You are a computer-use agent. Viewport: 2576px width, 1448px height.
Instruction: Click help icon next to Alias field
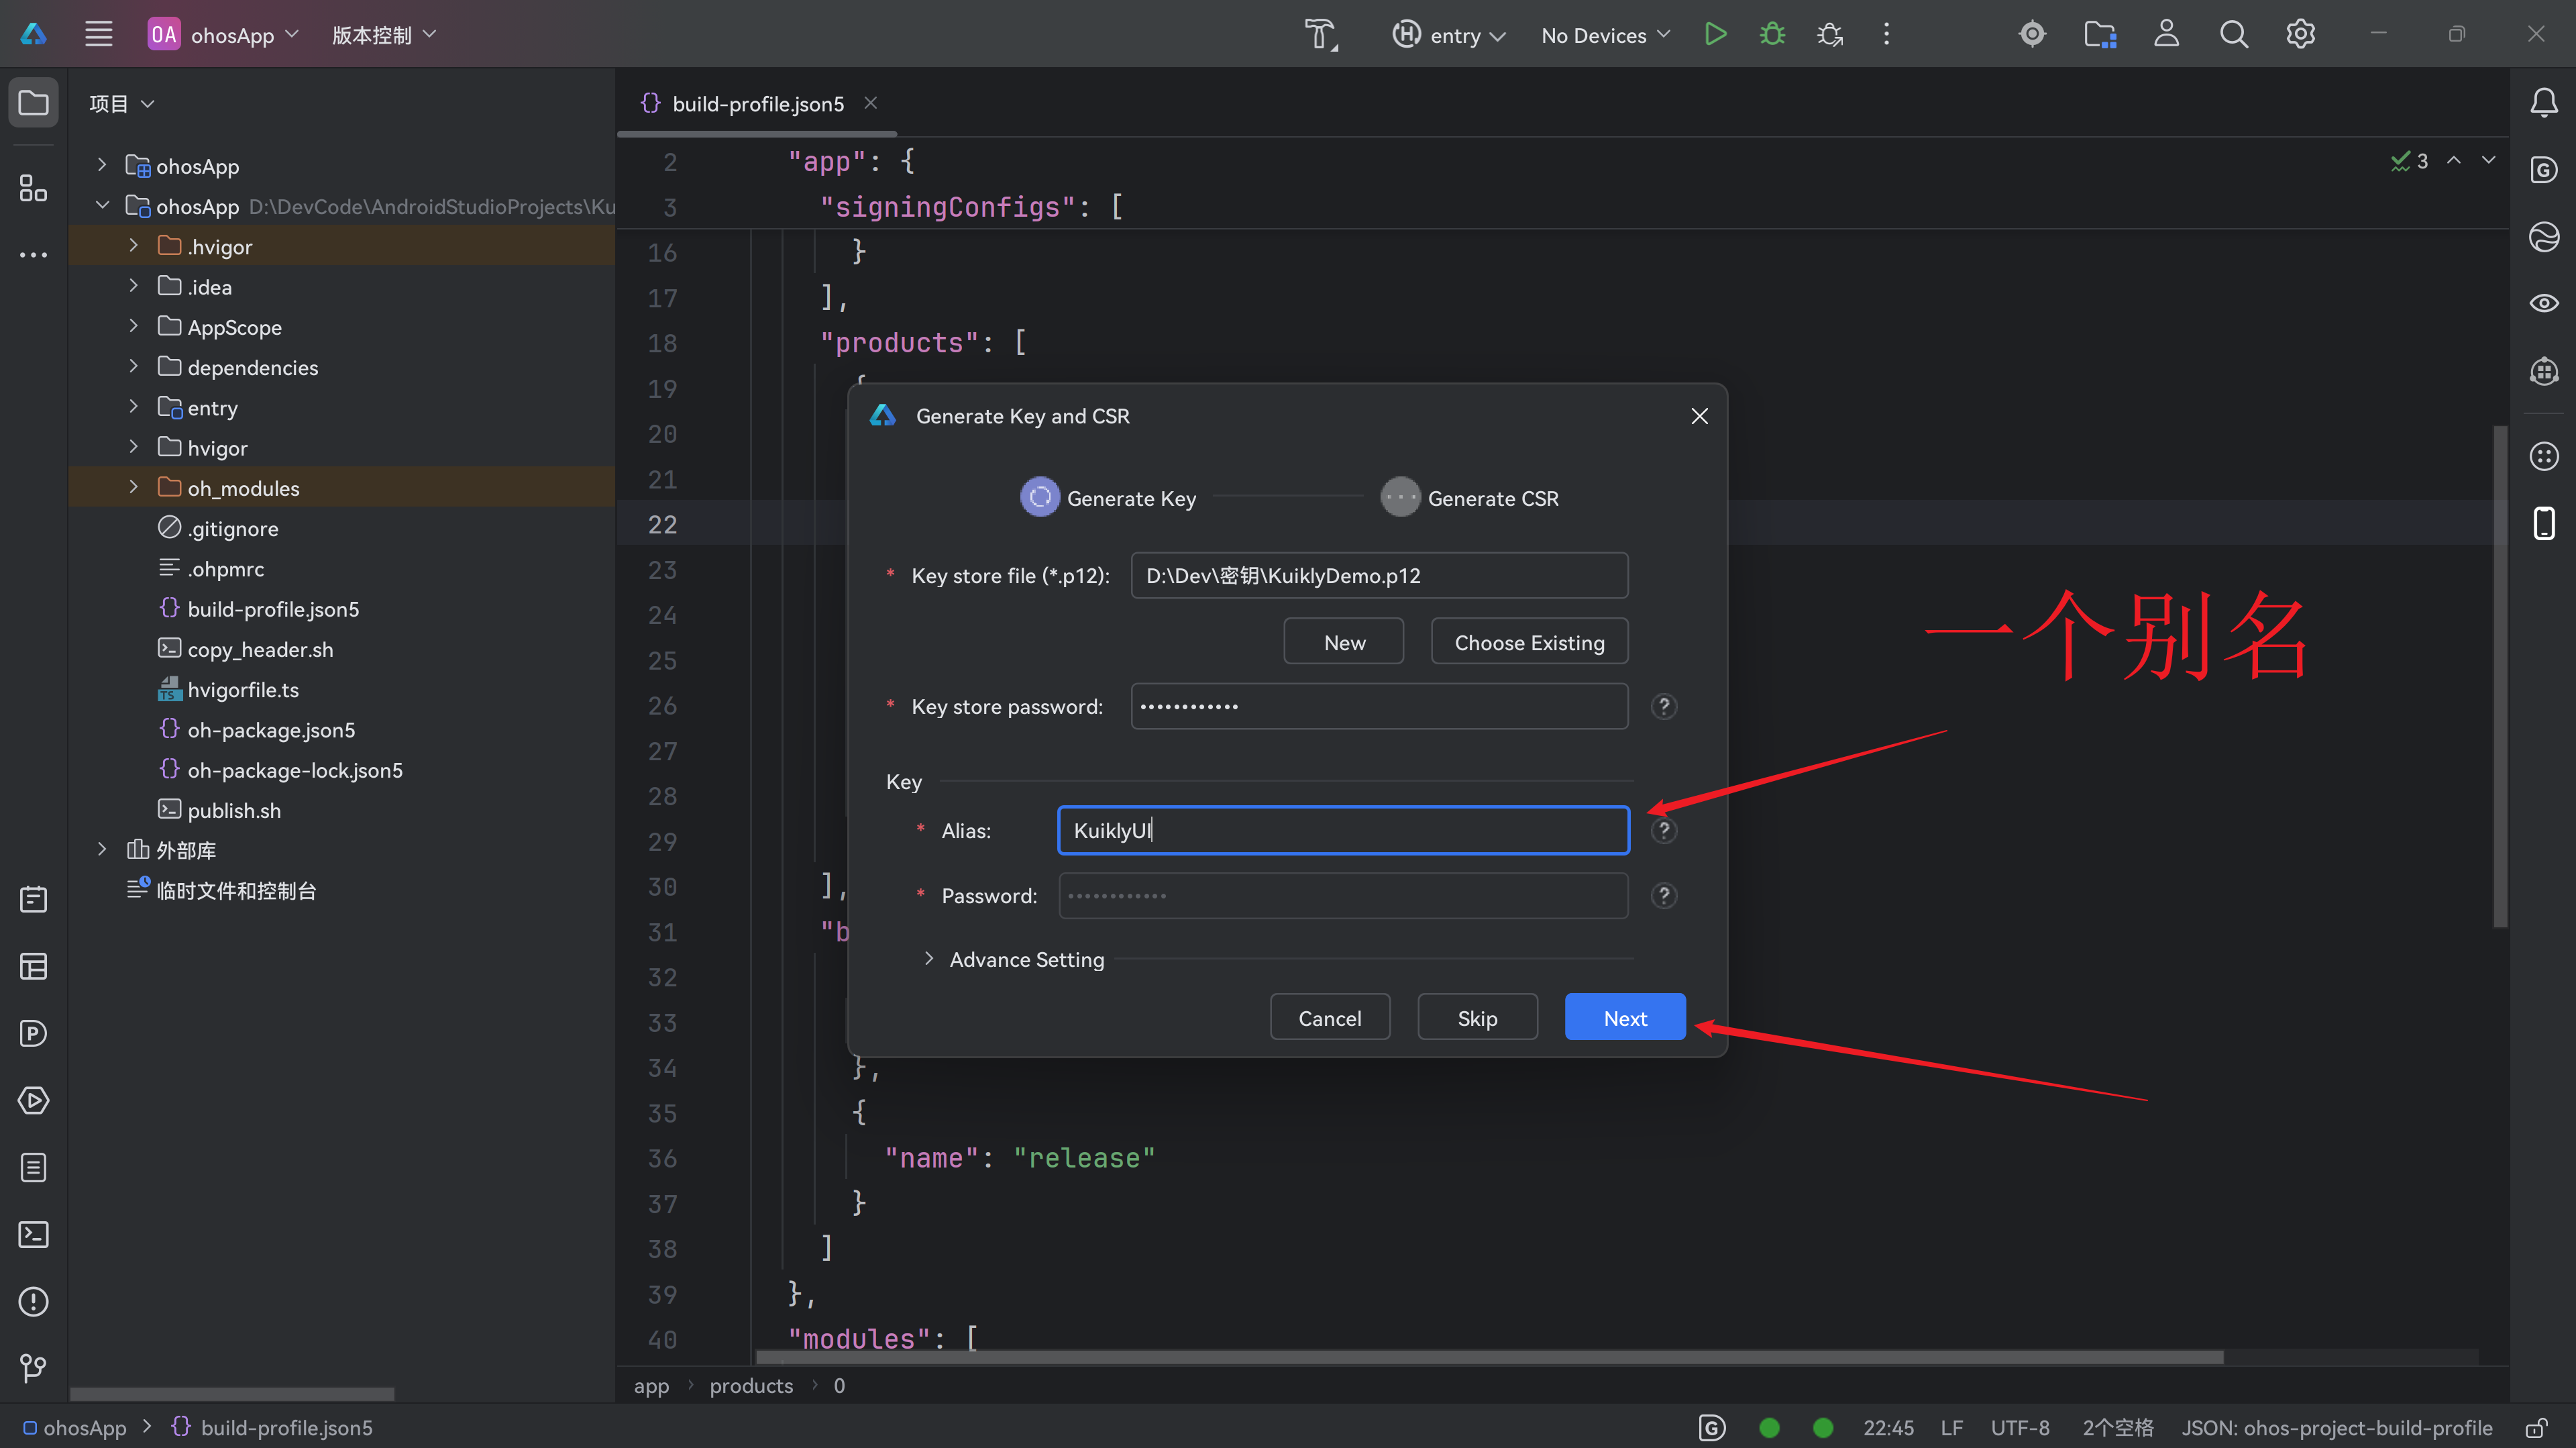[1663, 830]
